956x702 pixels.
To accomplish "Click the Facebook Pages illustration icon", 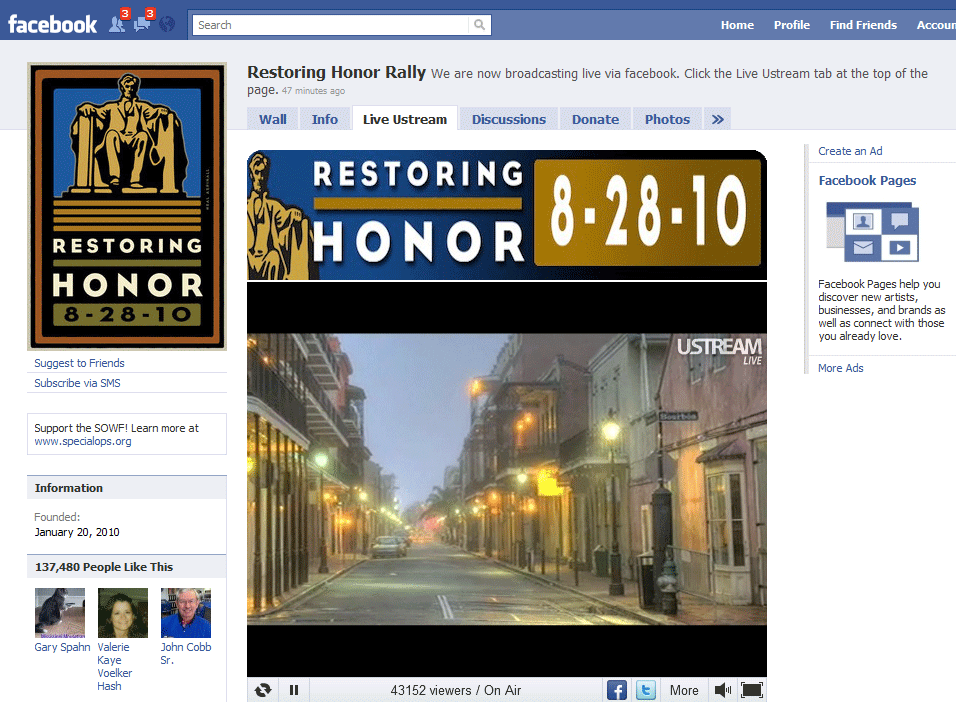I will click(x=872, y=232).
